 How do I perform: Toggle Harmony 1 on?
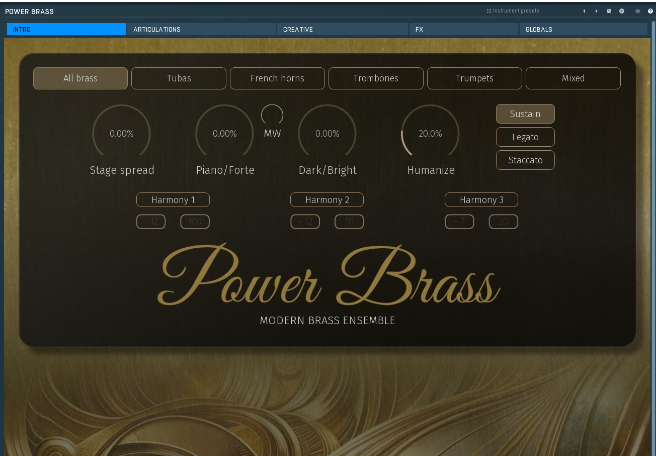[x=173, y=200]
